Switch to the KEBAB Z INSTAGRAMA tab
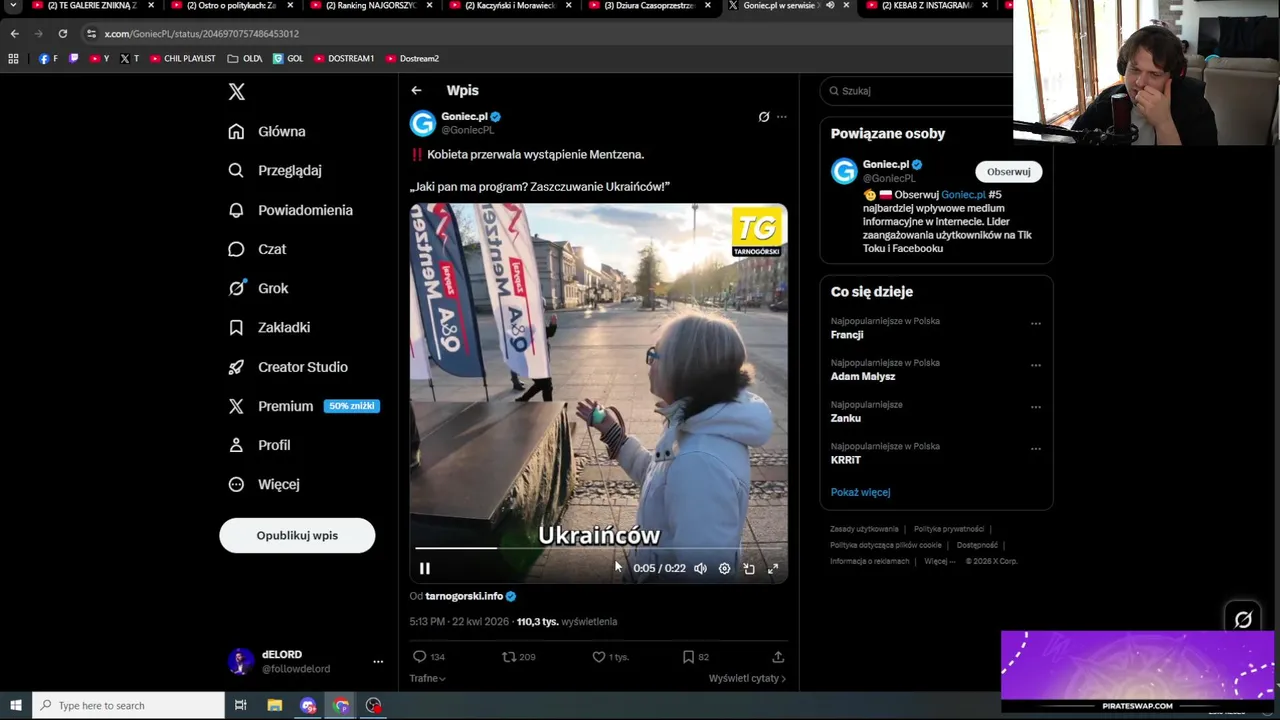This screenshot has height=720, width=1280. pyautogui.click(x=925, y=6)
